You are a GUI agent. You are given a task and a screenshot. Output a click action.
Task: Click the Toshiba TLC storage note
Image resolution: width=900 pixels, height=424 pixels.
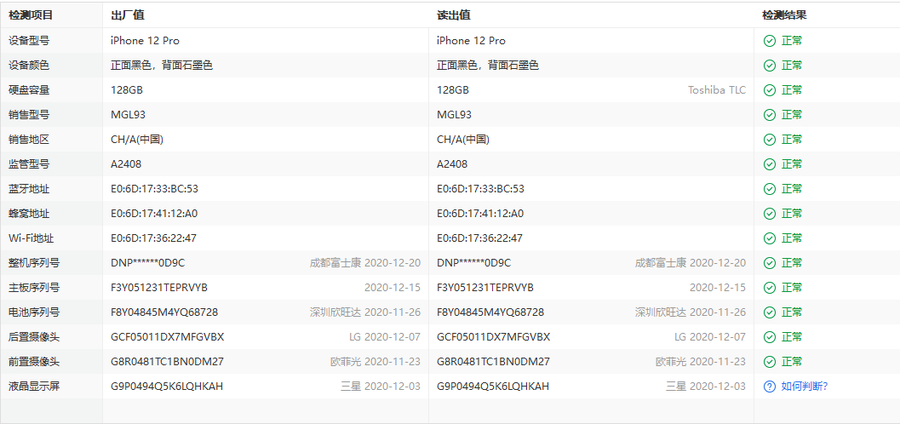(x=717, y=90)
